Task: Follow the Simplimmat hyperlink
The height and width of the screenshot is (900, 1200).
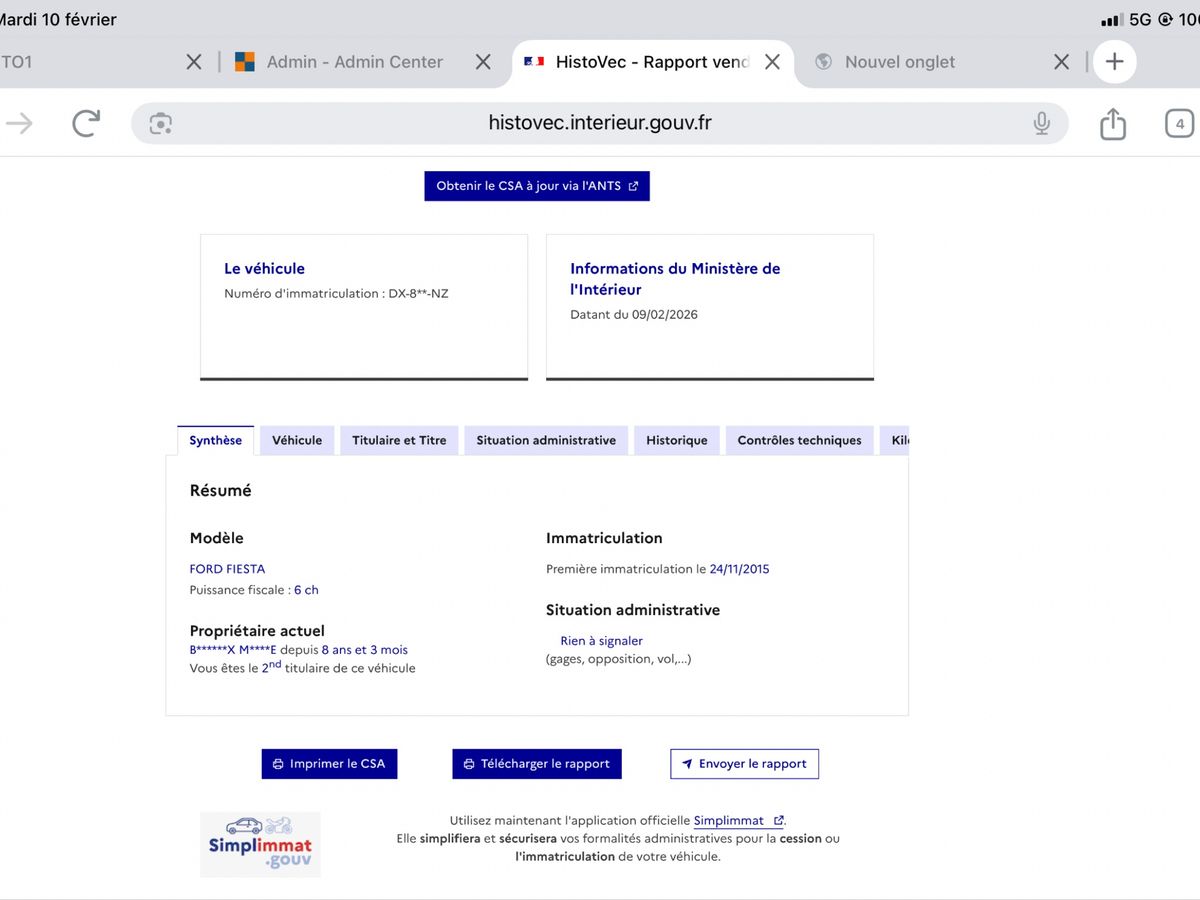Action: tap(729, 820)
